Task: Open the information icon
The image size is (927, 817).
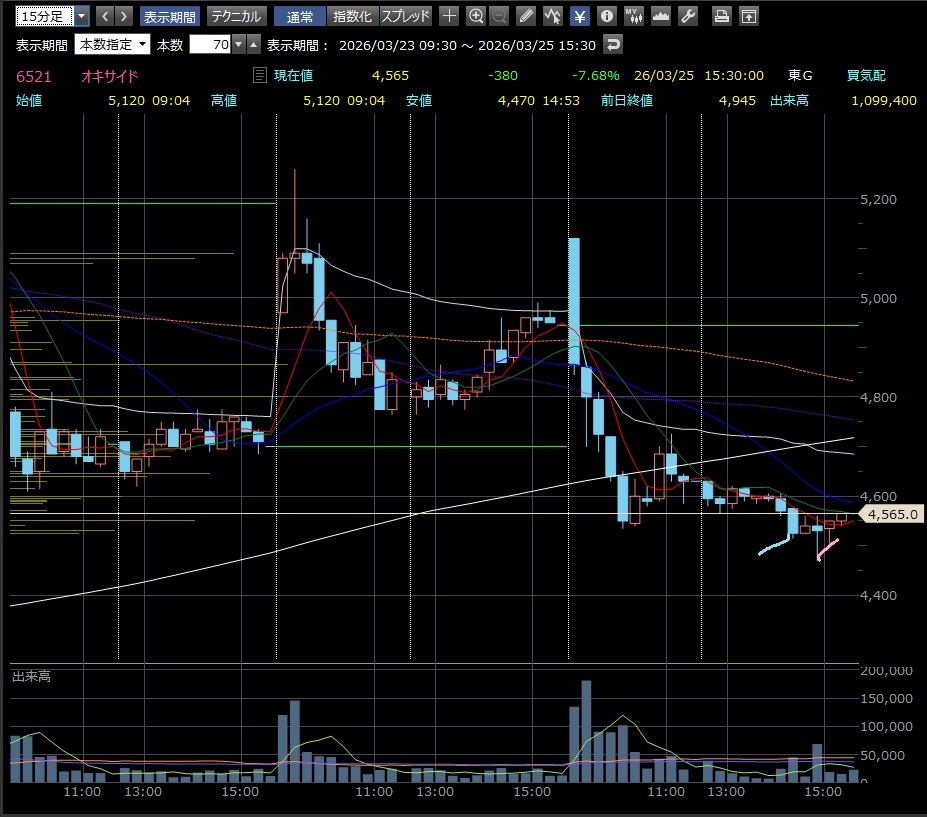Action: [x=605, y=16]
